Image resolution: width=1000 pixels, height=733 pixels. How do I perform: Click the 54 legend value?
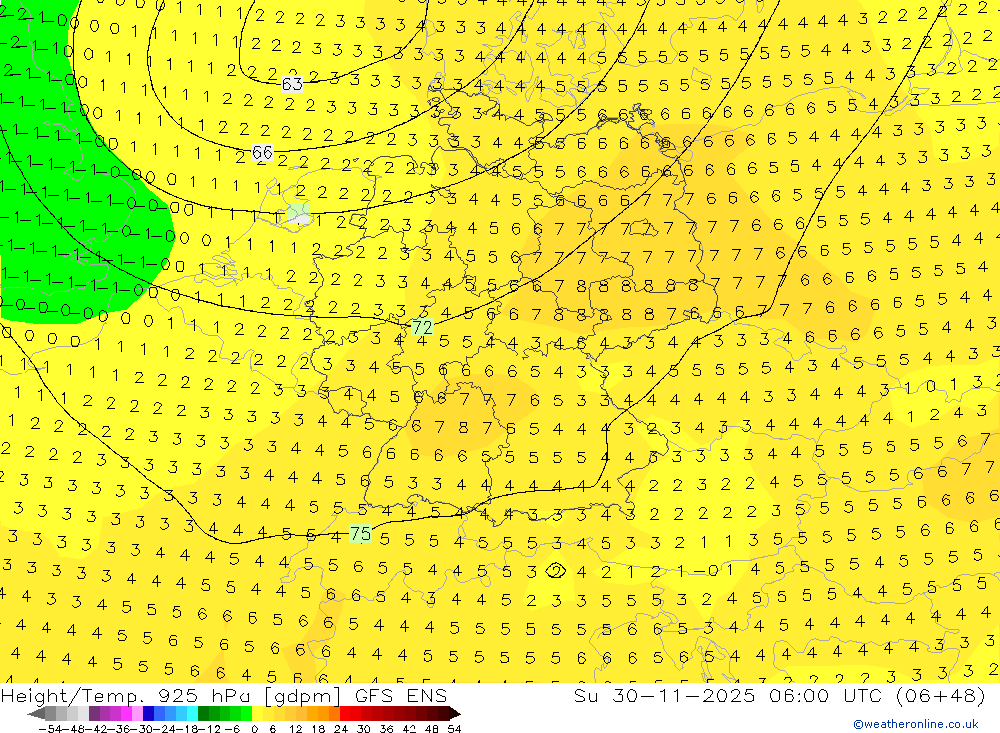454,729
